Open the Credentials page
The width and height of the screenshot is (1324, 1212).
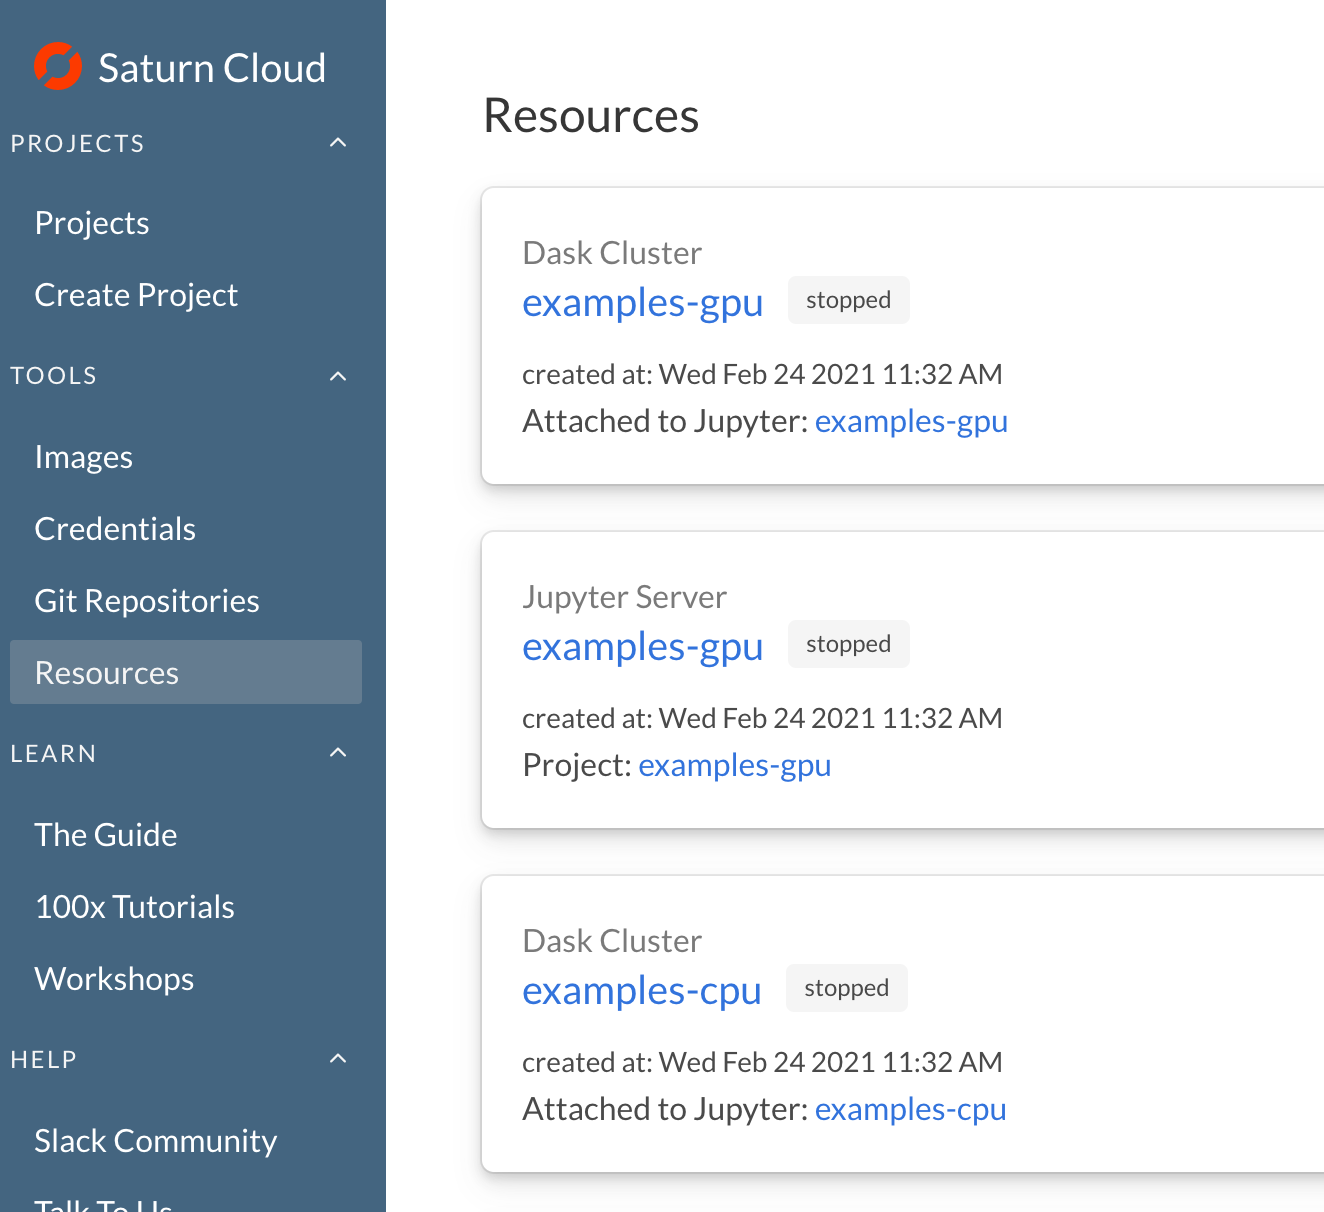click(115, 529)
